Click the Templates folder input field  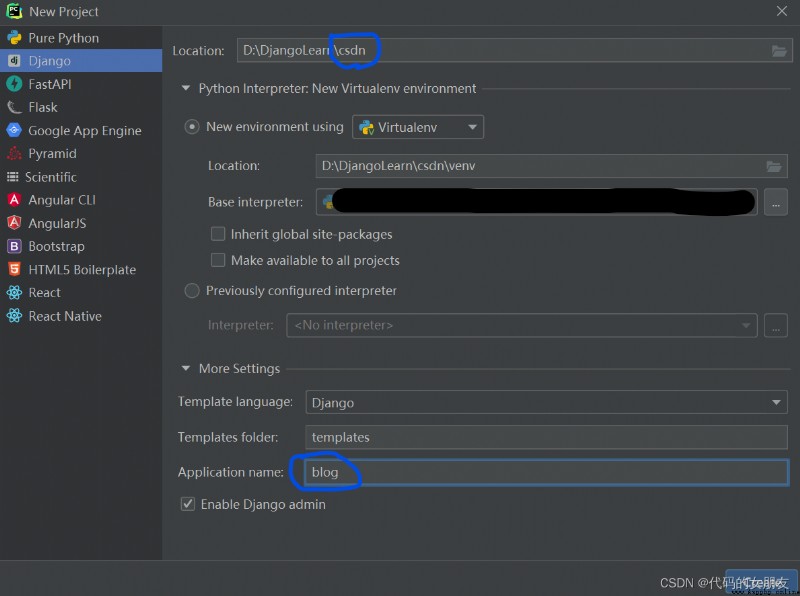546,437
